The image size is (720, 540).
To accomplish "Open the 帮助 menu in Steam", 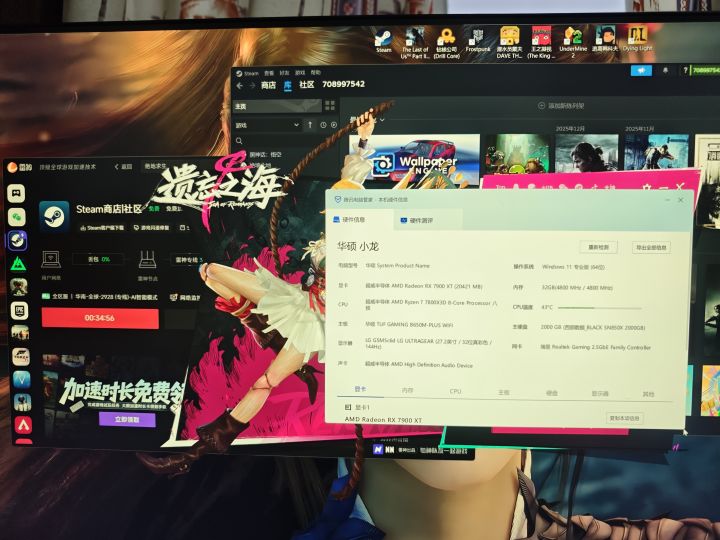I will [x=315, y=72].
